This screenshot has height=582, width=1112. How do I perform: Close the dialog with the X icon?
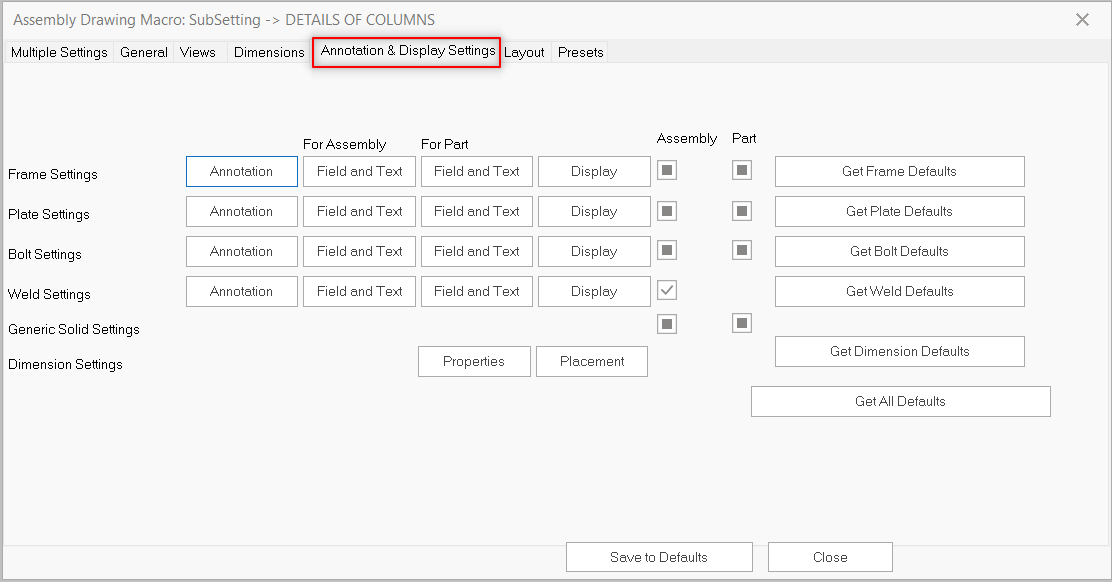(1082, 20)
